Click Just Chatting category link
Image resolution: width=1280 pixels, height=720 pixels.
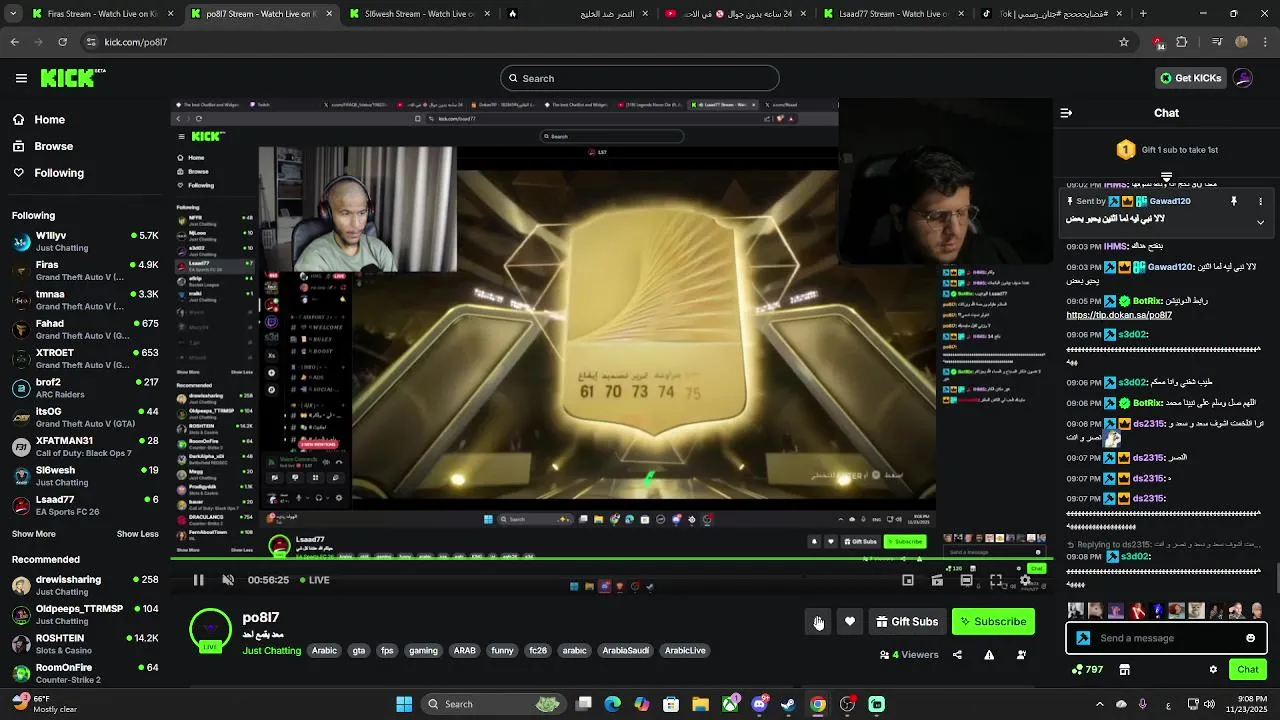[271, 651]
